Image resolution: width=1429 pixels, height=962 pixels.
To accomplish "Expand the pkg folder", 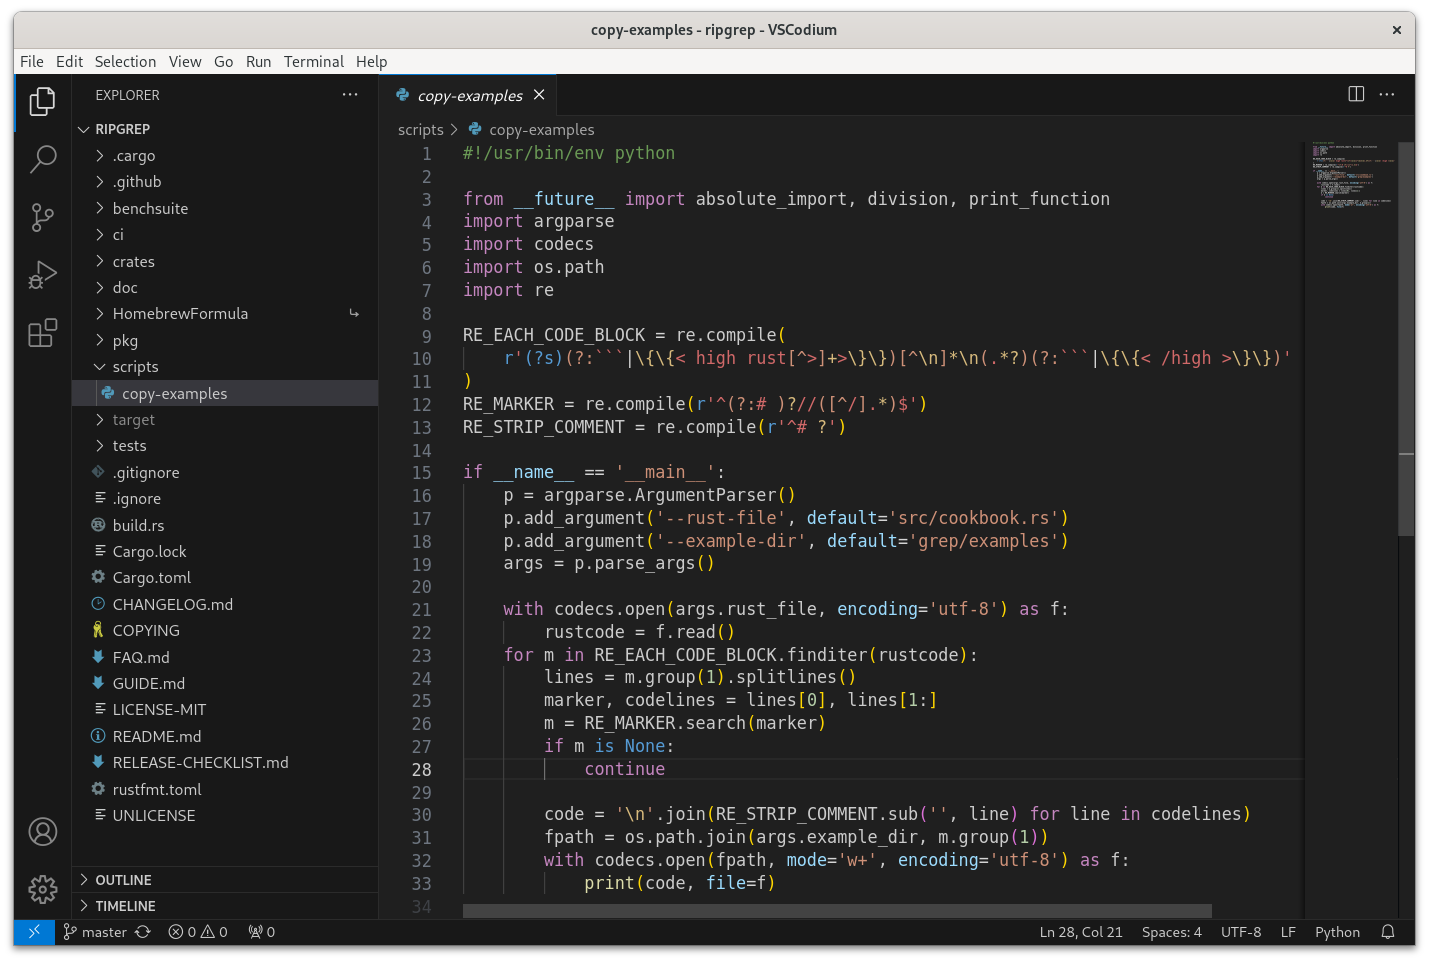I will click(x=225, y=341).
